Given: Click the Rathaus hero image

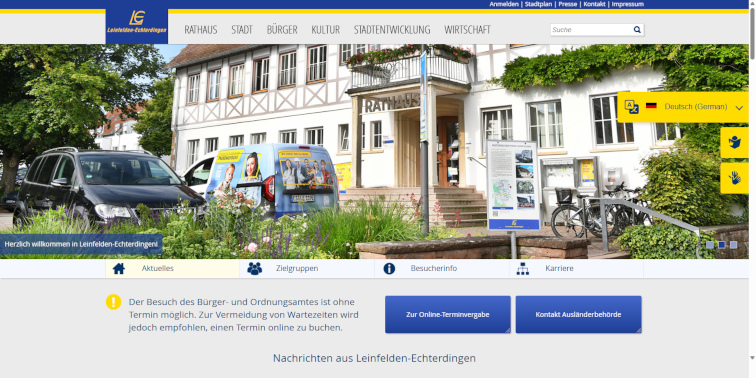Looking at the screenshot, I should [374, 151].
